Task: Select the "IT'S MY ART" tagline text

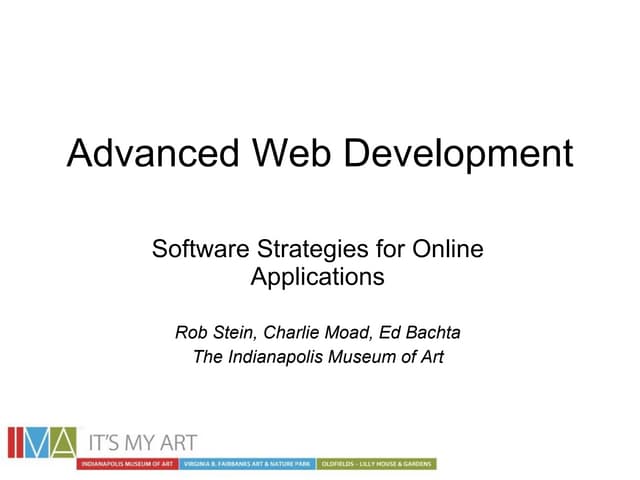Action: [x=140, y=442]
